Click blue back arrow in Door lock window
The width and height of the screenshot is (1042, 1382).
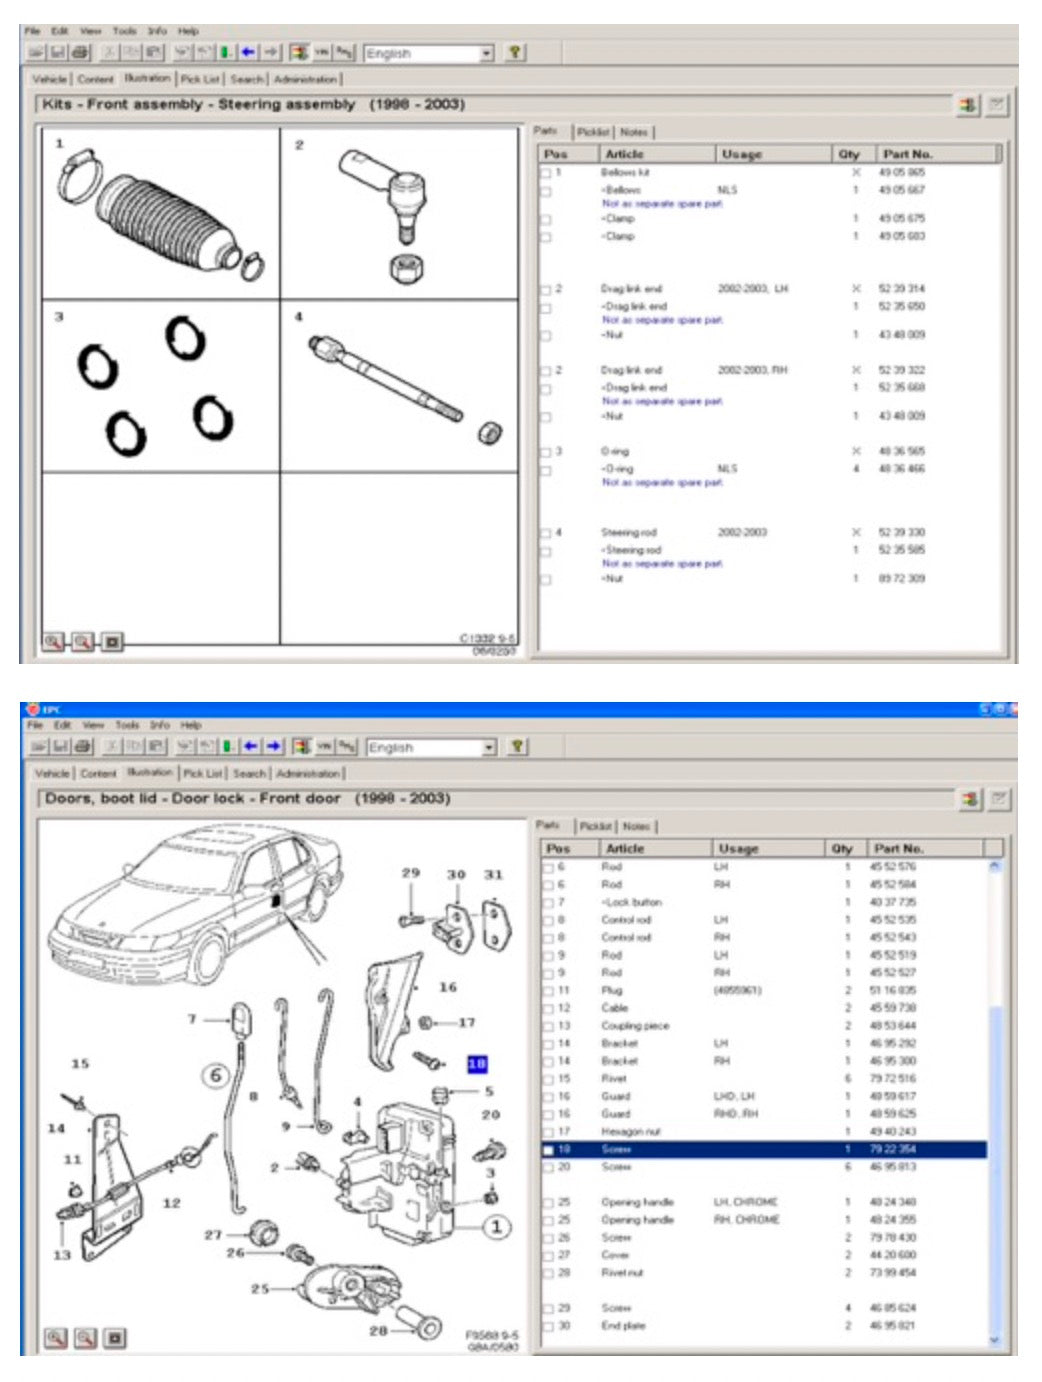(x=250, y=746)
